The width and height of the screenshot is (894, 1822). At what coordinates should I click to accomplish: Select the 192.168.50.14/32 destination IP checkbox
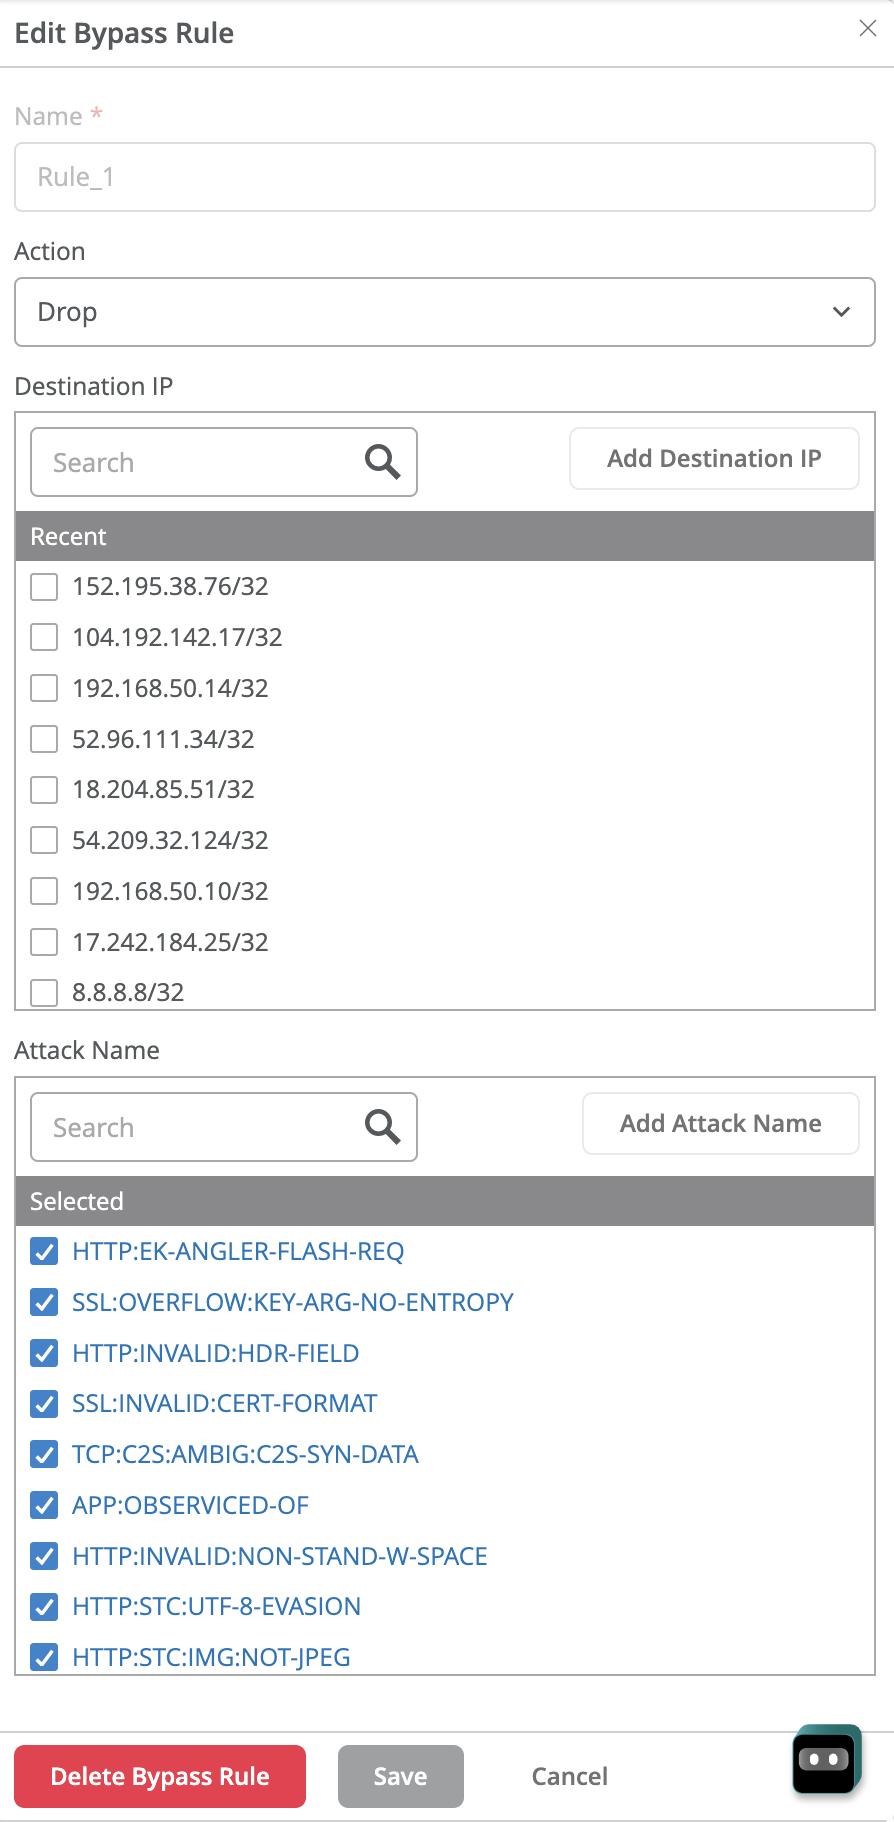click(x=44, y=688)
